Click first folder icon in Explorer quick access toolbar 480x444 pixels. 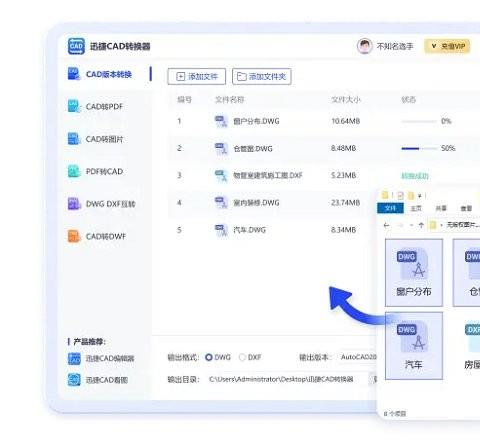(385, 195)
